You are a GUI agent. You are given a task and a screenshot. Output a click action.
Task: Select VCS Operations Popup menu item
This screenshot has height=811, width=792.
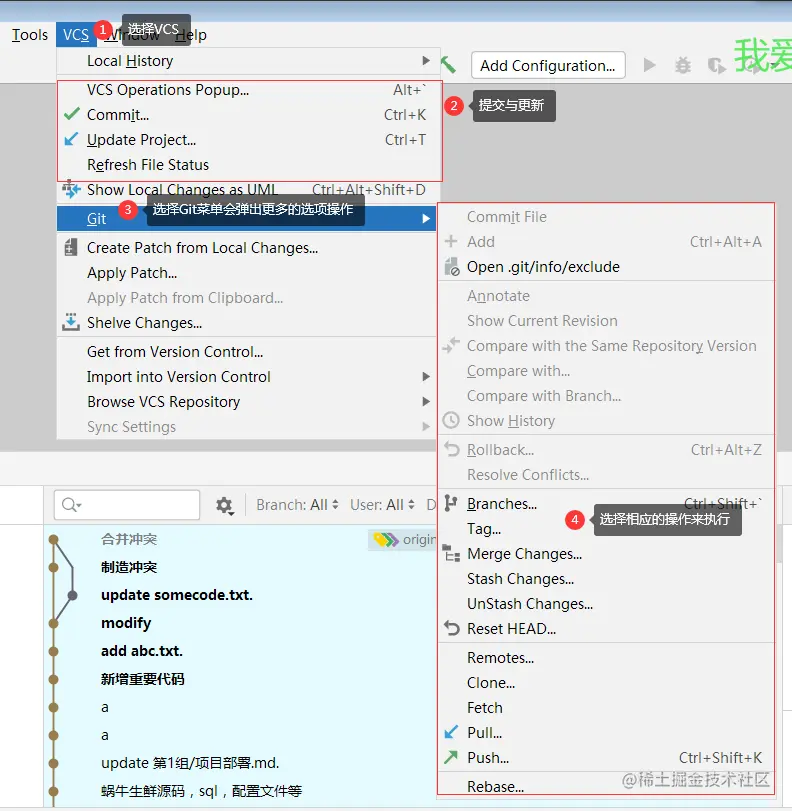click(249, 89)
